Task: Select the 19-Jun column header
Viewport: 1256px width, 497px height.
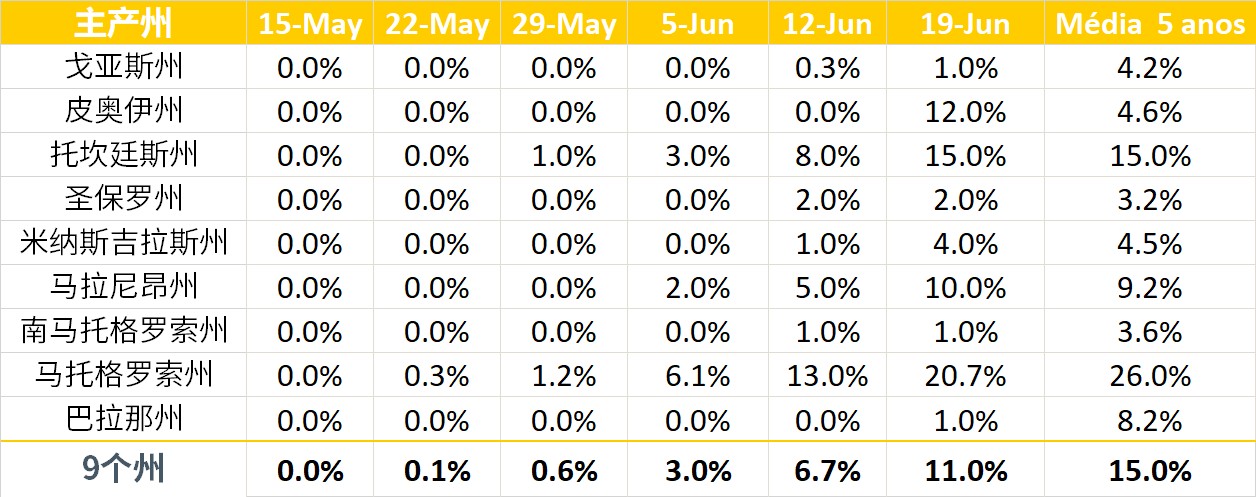Action: click(974, 25)
